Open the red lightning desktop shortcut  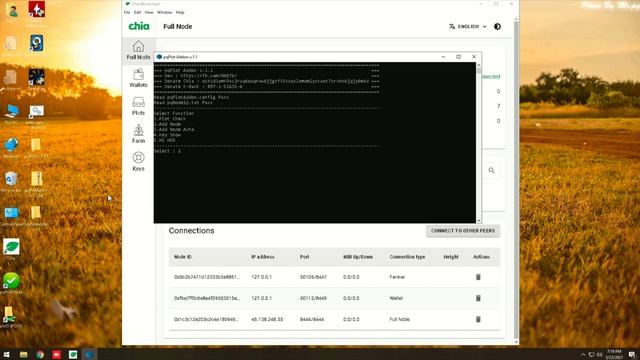point(36,11)
